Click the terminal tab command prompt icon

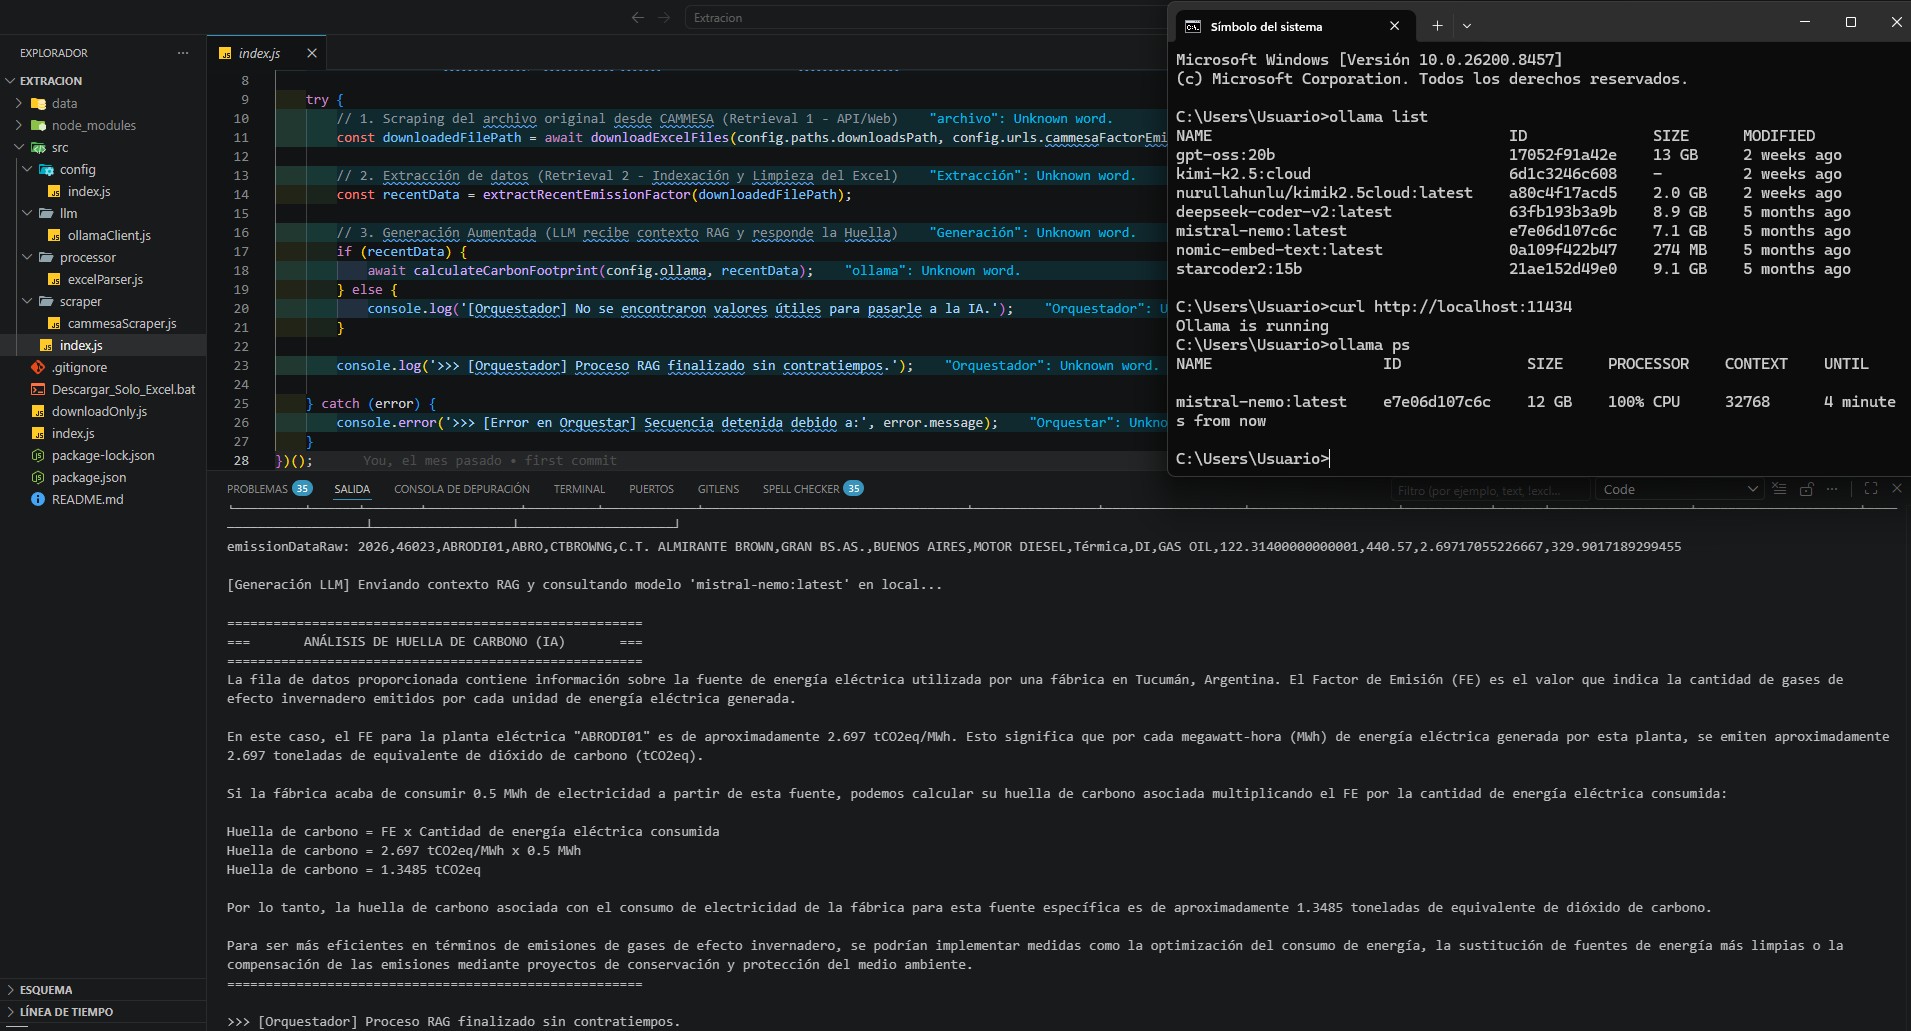1192,26
